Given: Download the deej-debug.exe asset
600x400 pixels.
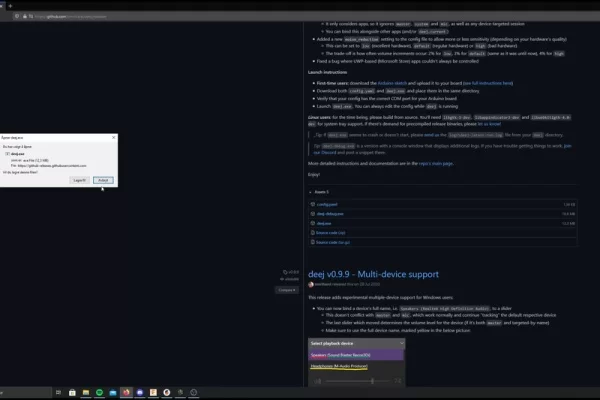Looking at the screenshot, I should click(x=330, y=214).
